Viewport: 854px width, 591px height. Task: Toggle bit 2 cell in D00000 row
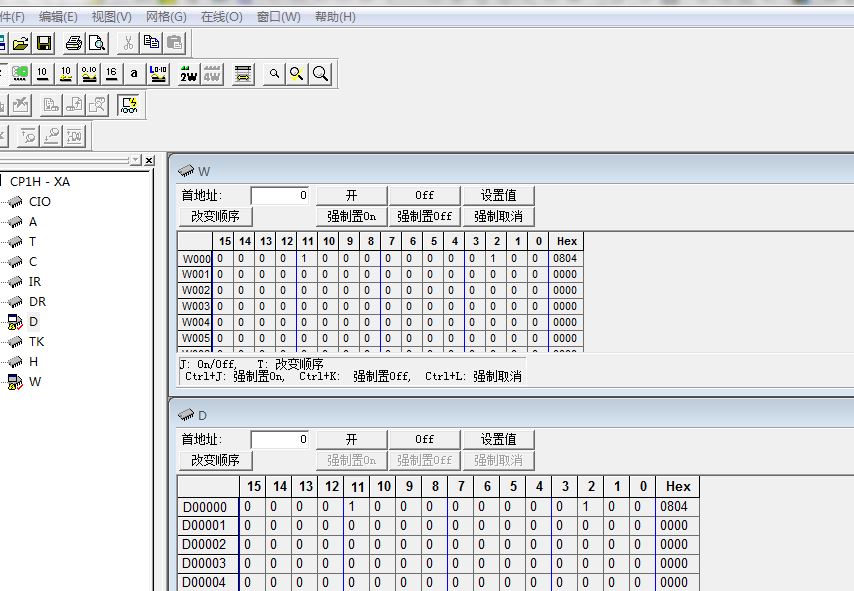591,506
